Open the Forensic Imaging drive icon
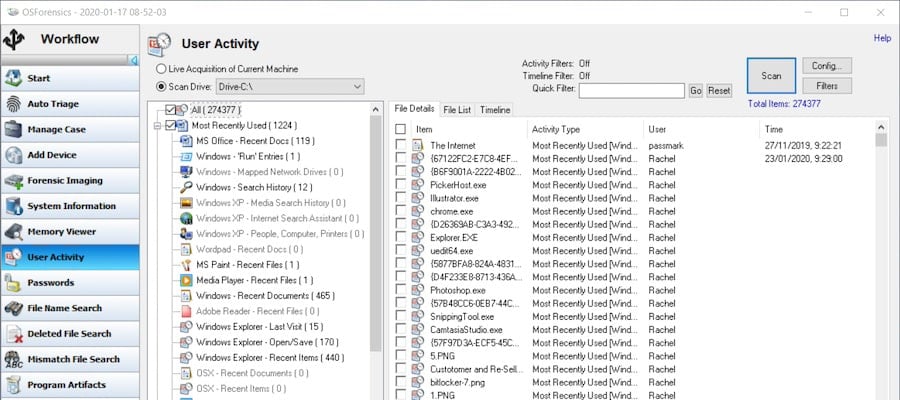Viewport: 900px width, 400px height. coord(13,180)
